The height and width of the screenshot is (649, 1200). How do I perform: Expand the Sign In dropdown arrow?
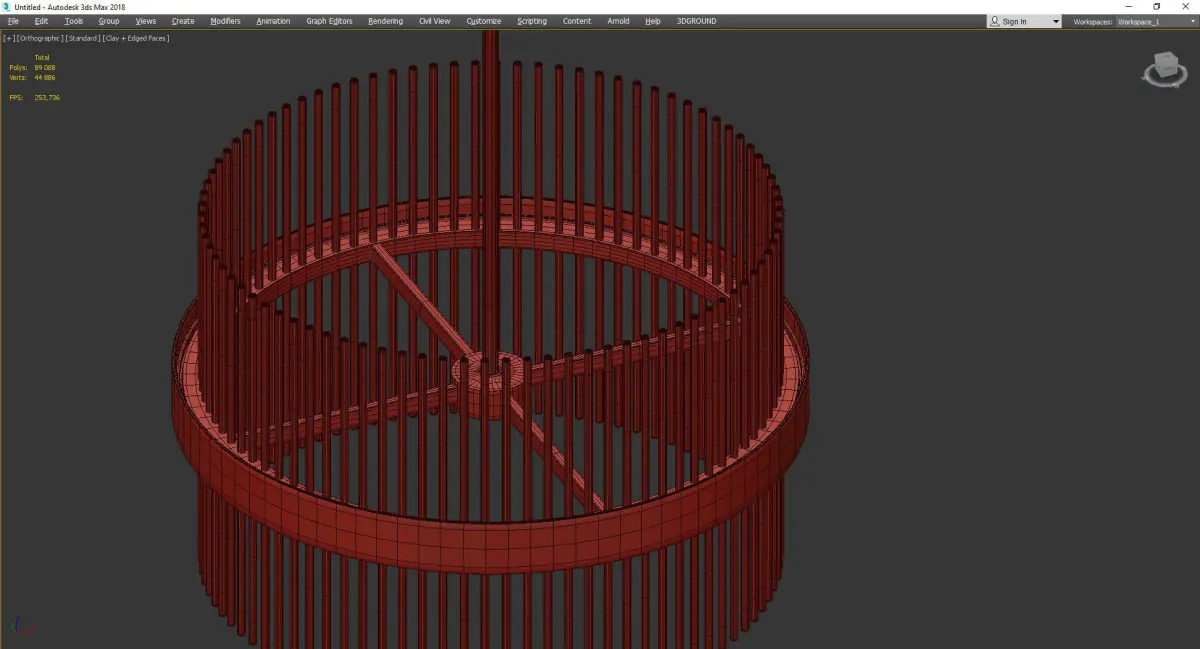1056,21
